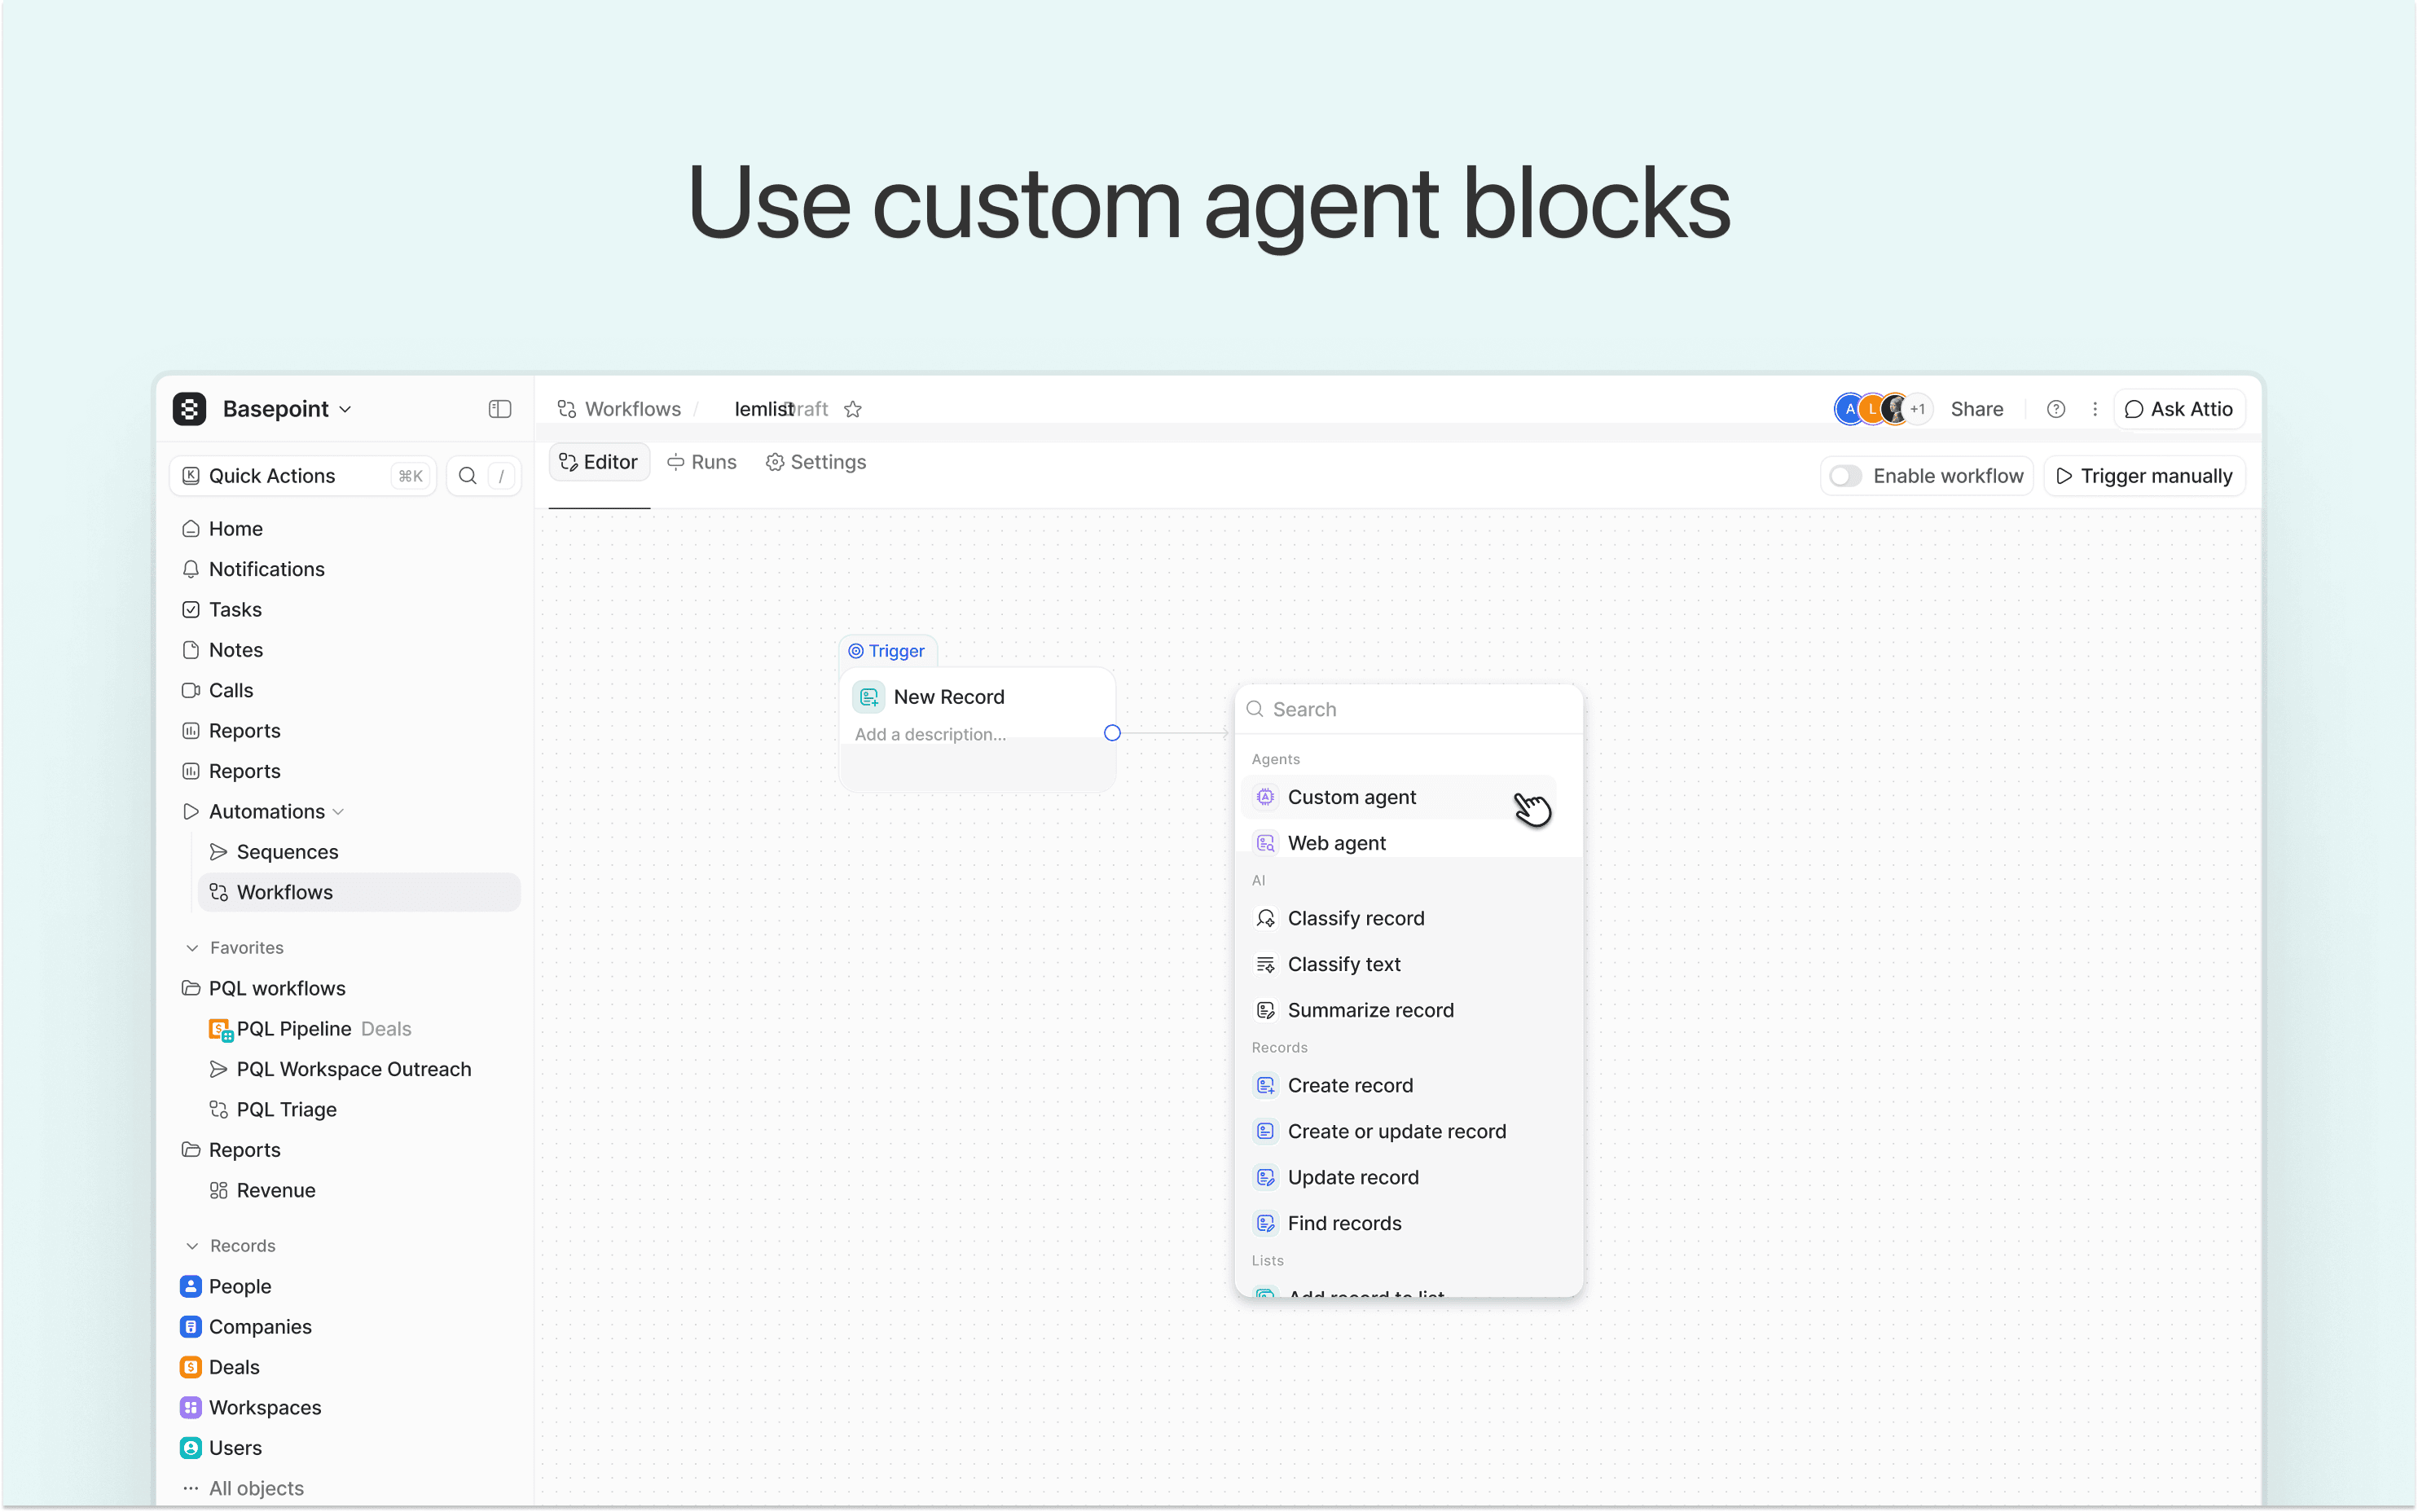Toggle the Enable workflow switch
Image resolution: width=2418 pixels, height=1512 pixels.
(x=1845, y=476)
